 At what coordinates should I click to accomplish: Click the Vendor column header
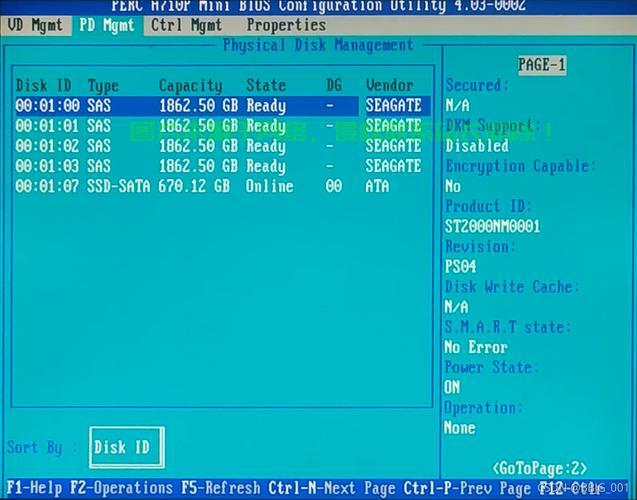[390, 85]
